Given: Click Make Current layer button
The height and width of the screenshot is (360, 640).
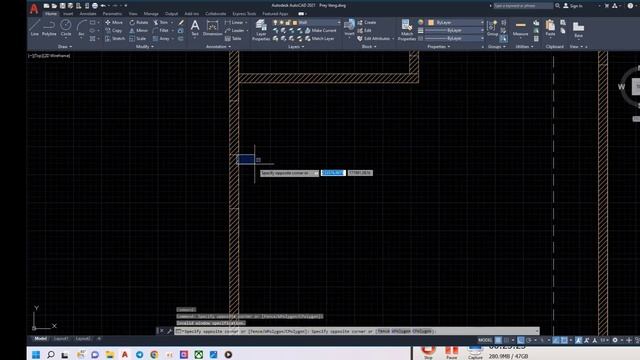Looking at the screenshot, I should tap(321, 31).
